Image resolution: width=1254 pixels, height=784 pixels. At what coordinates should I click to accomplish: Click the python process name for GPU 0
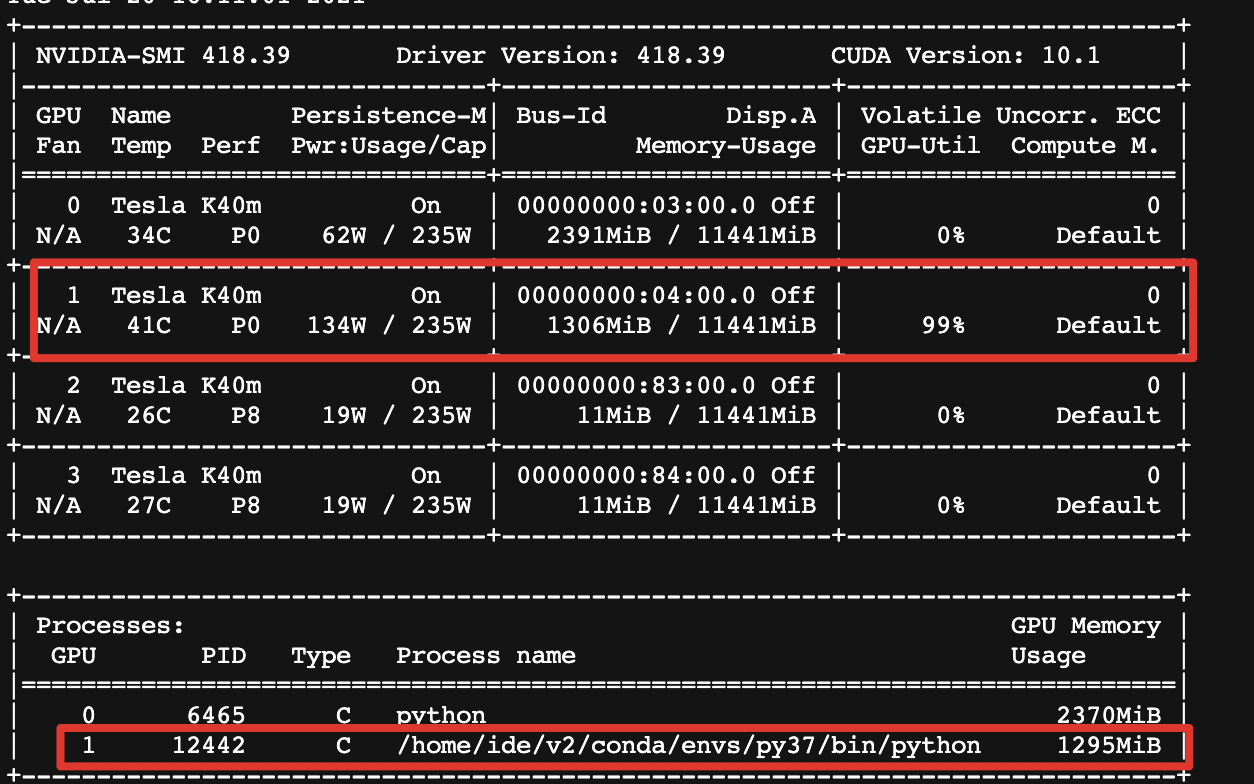point(440,716)
